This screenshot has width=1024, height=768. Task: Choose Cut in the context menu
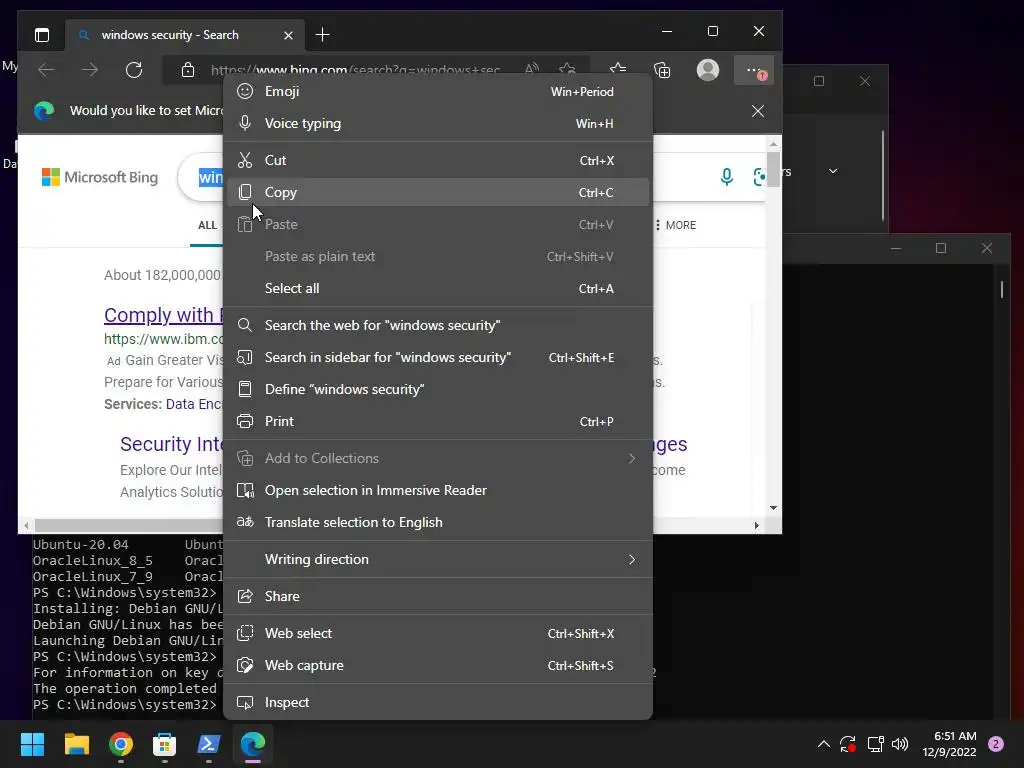[438, 161]
